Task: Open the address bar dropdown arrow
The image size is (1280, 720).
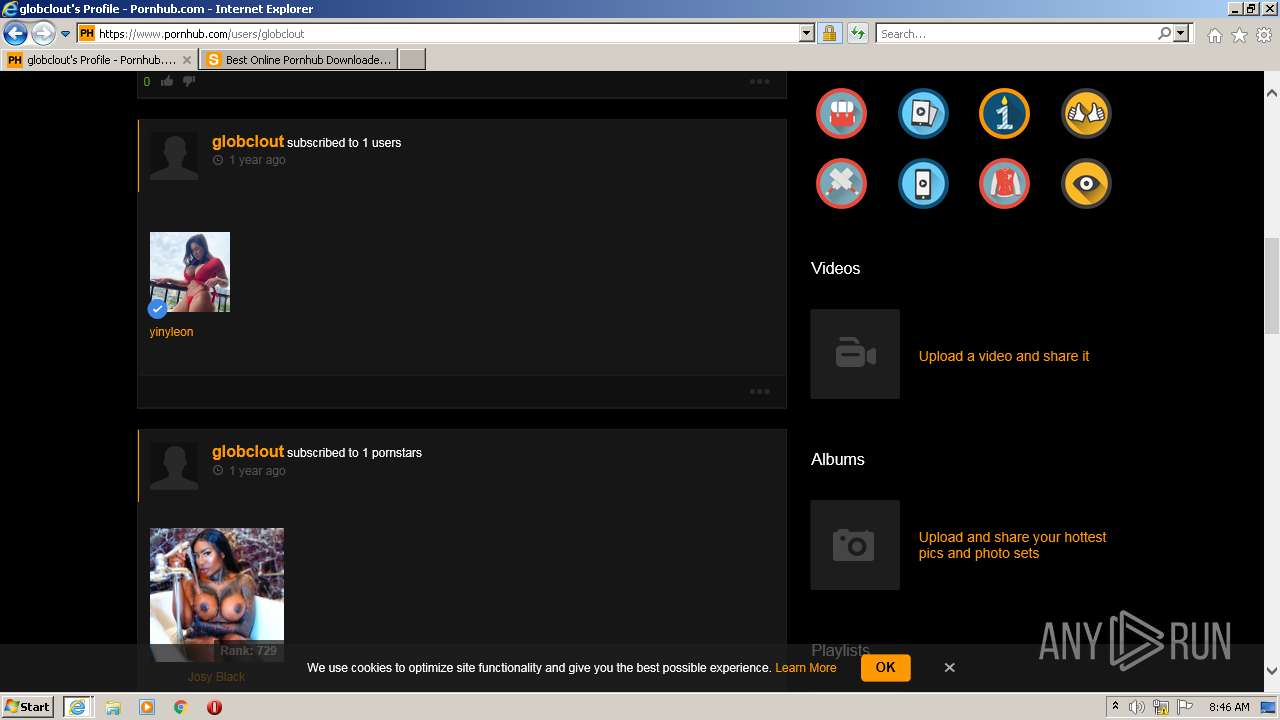Action: [x=807, y=33]
